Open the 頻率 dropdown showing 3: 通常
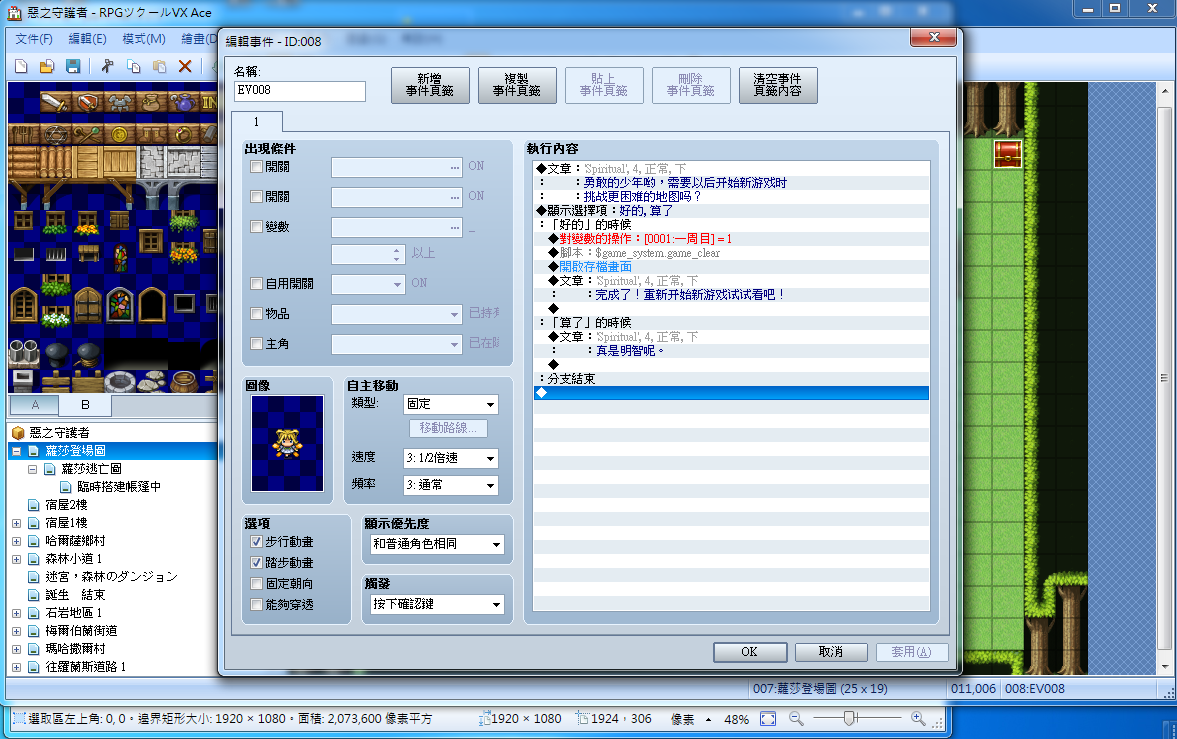1177x739 pixels. click(x=450, y=485)
